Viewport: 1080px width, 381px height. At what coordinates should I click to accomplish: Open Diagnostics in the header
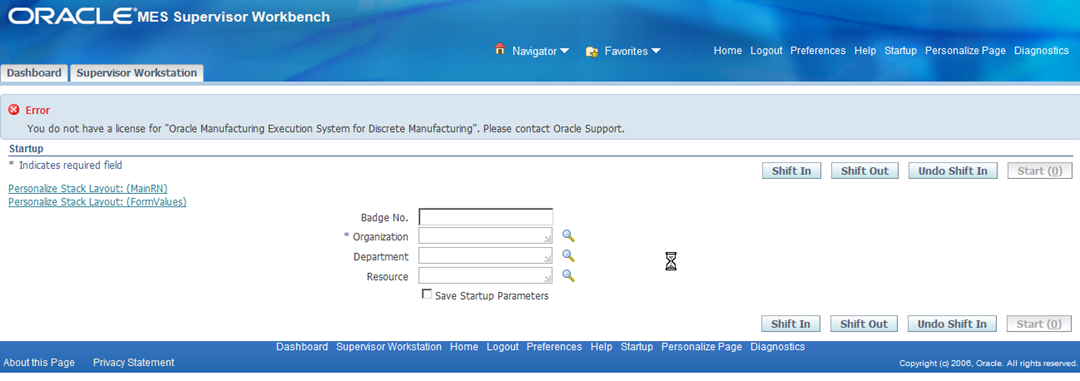[1041, 51]
